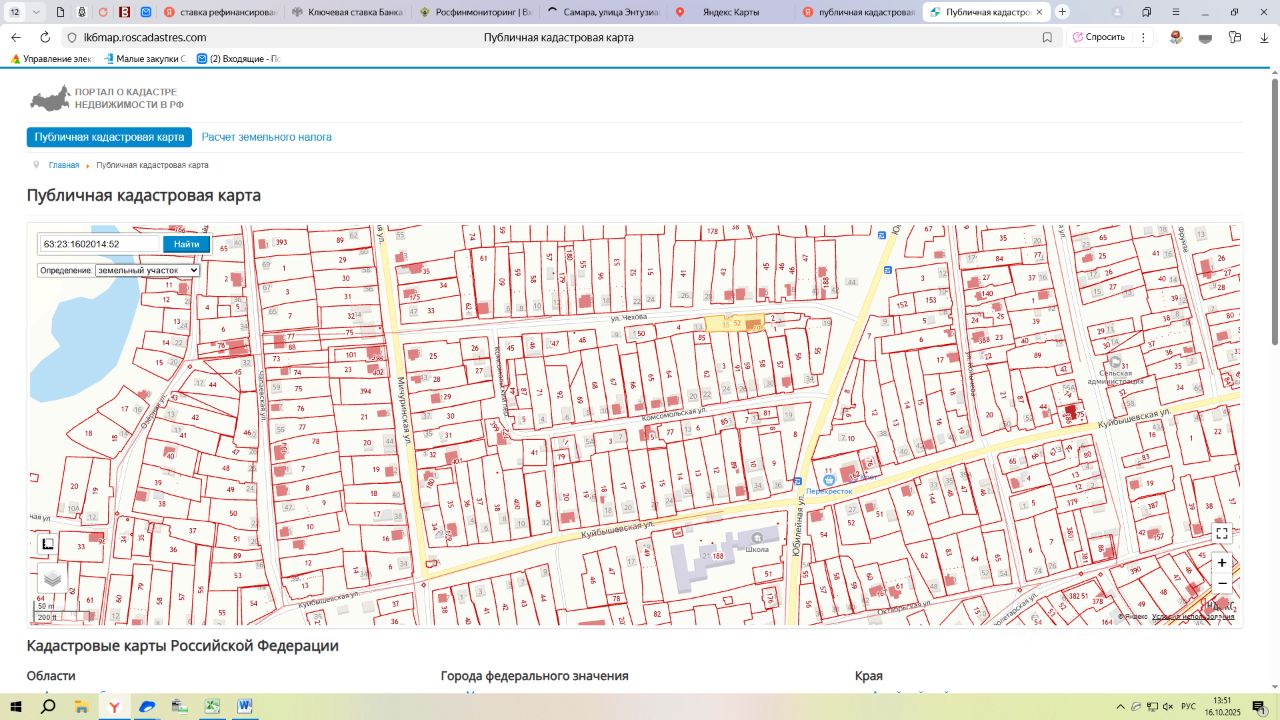Open the земельный участок type dropdown
This screenshot has width=1280, height=720.
pos(147,270)
